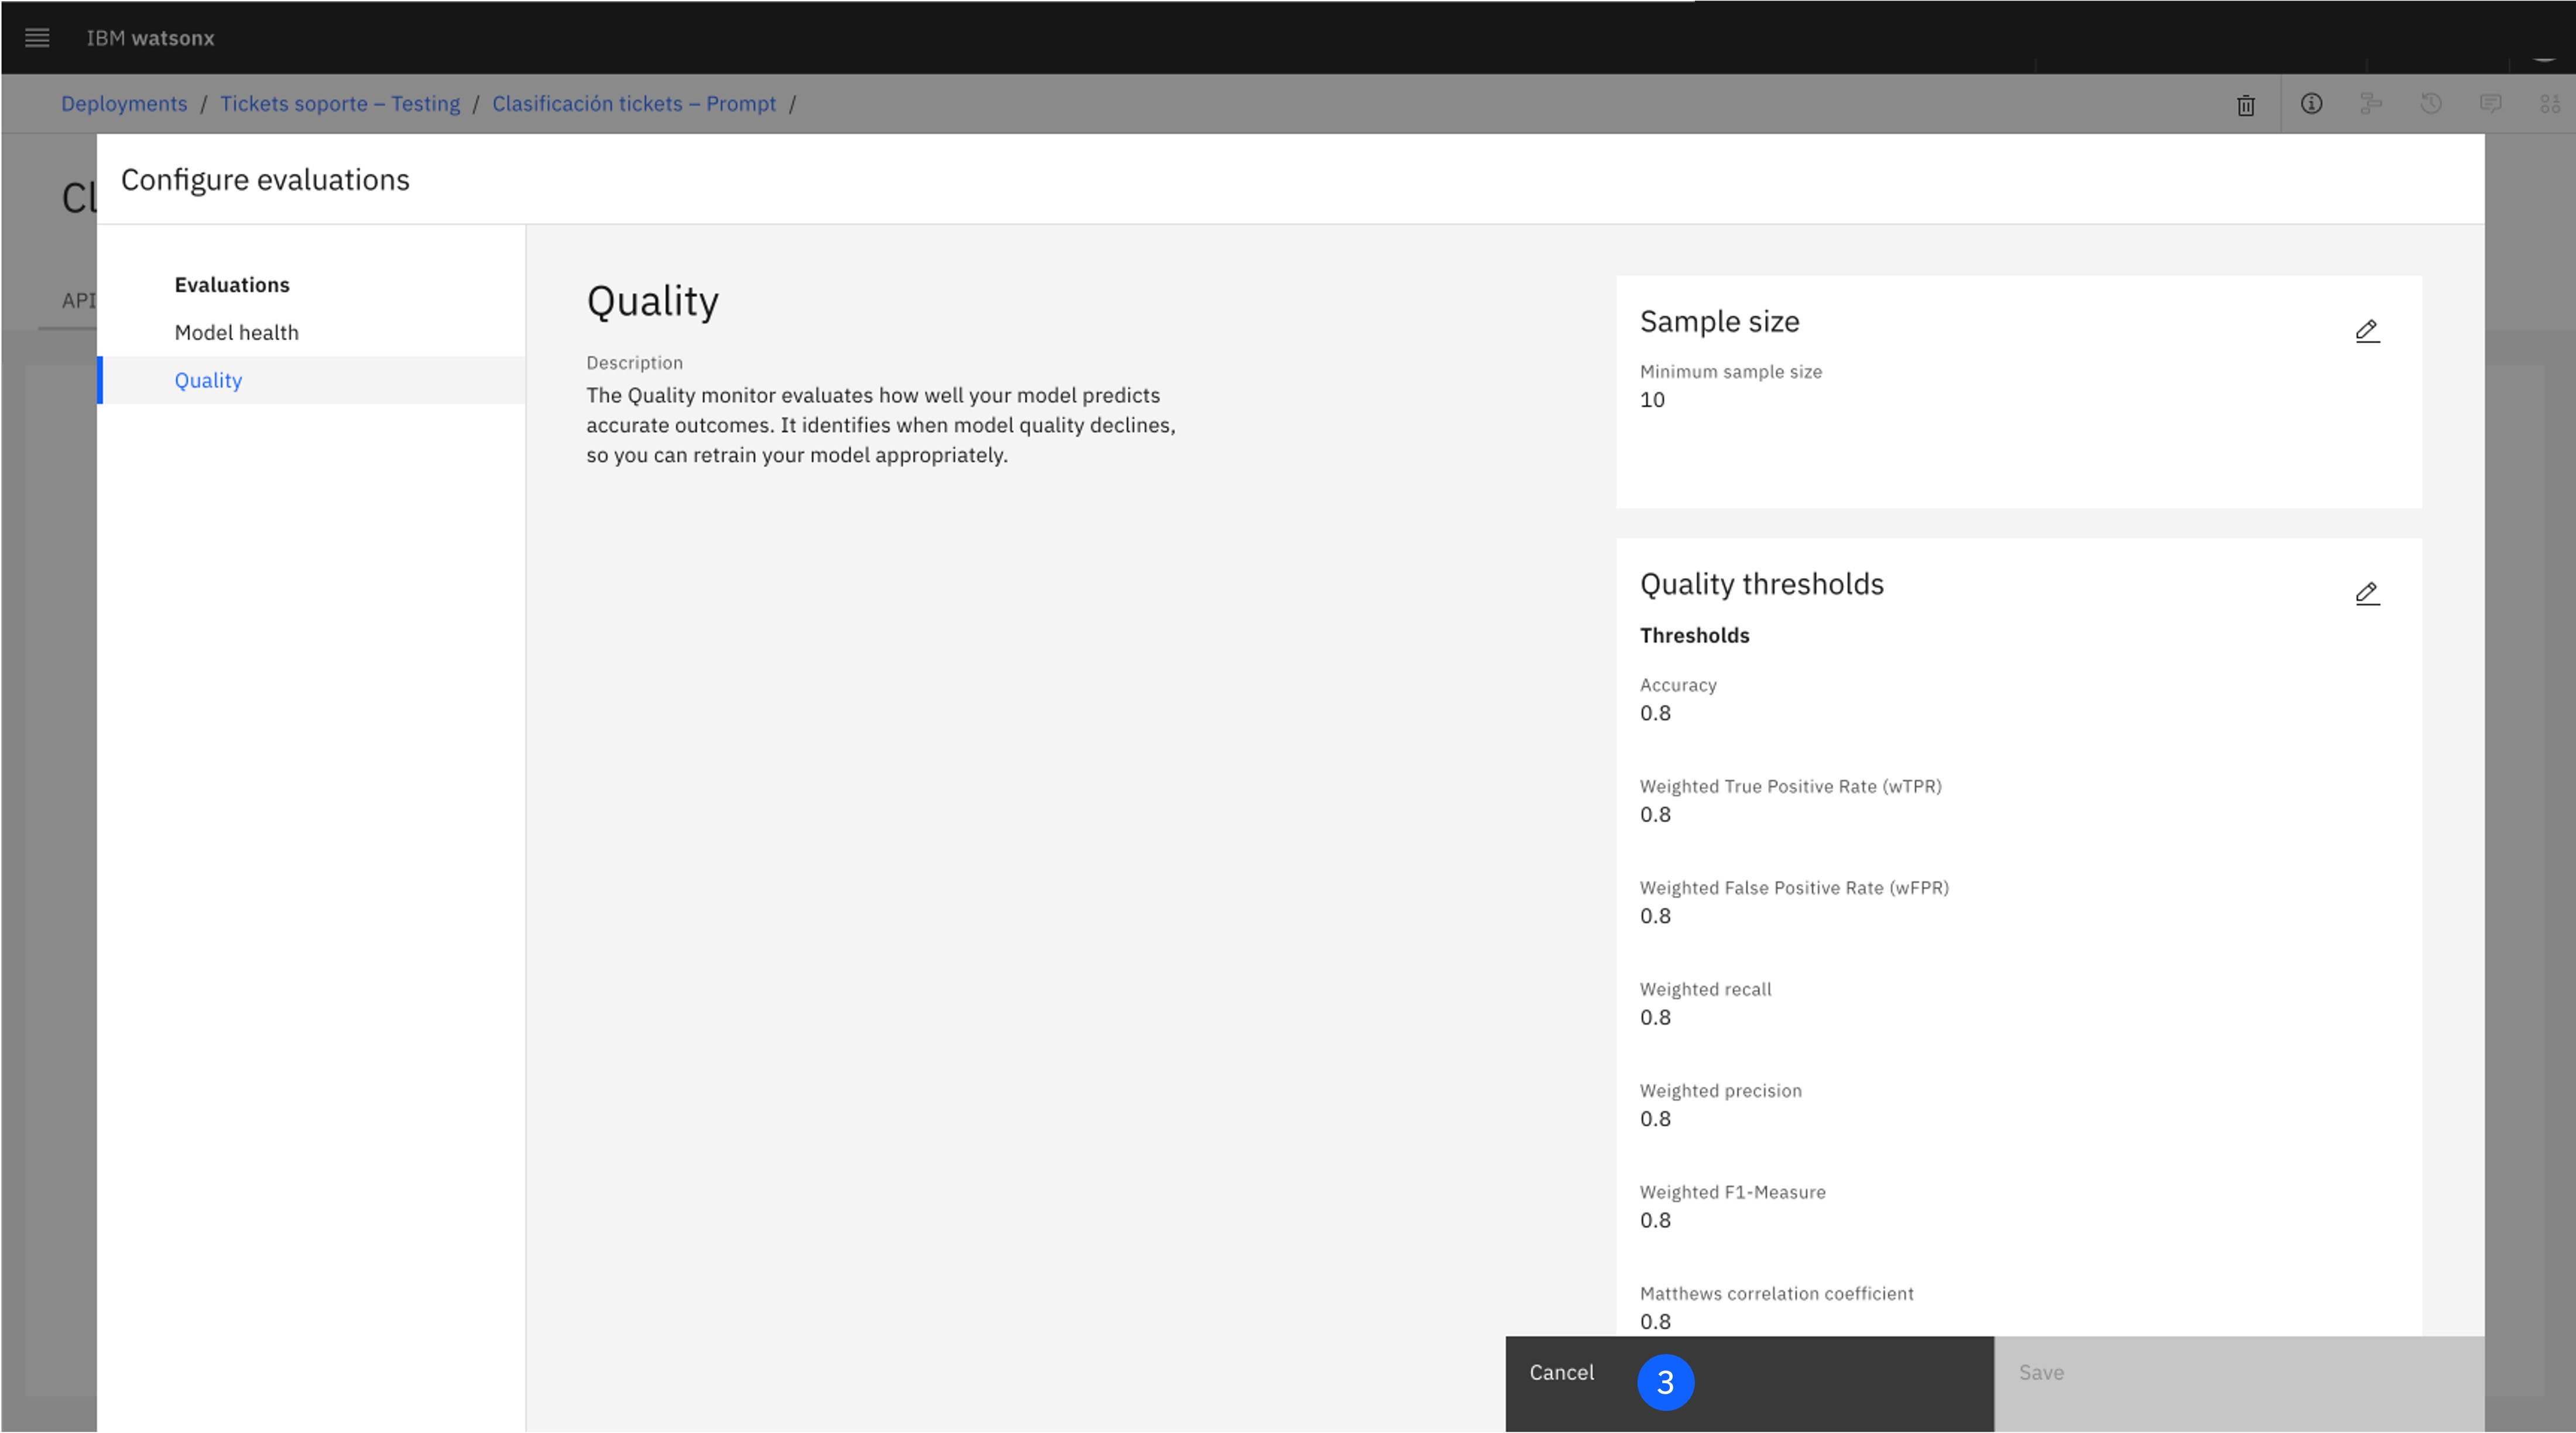Screen dimensions: 2576x1433
Task: Click Matthews correlation coefficient label
Action: click(x=1776, y=1294)
